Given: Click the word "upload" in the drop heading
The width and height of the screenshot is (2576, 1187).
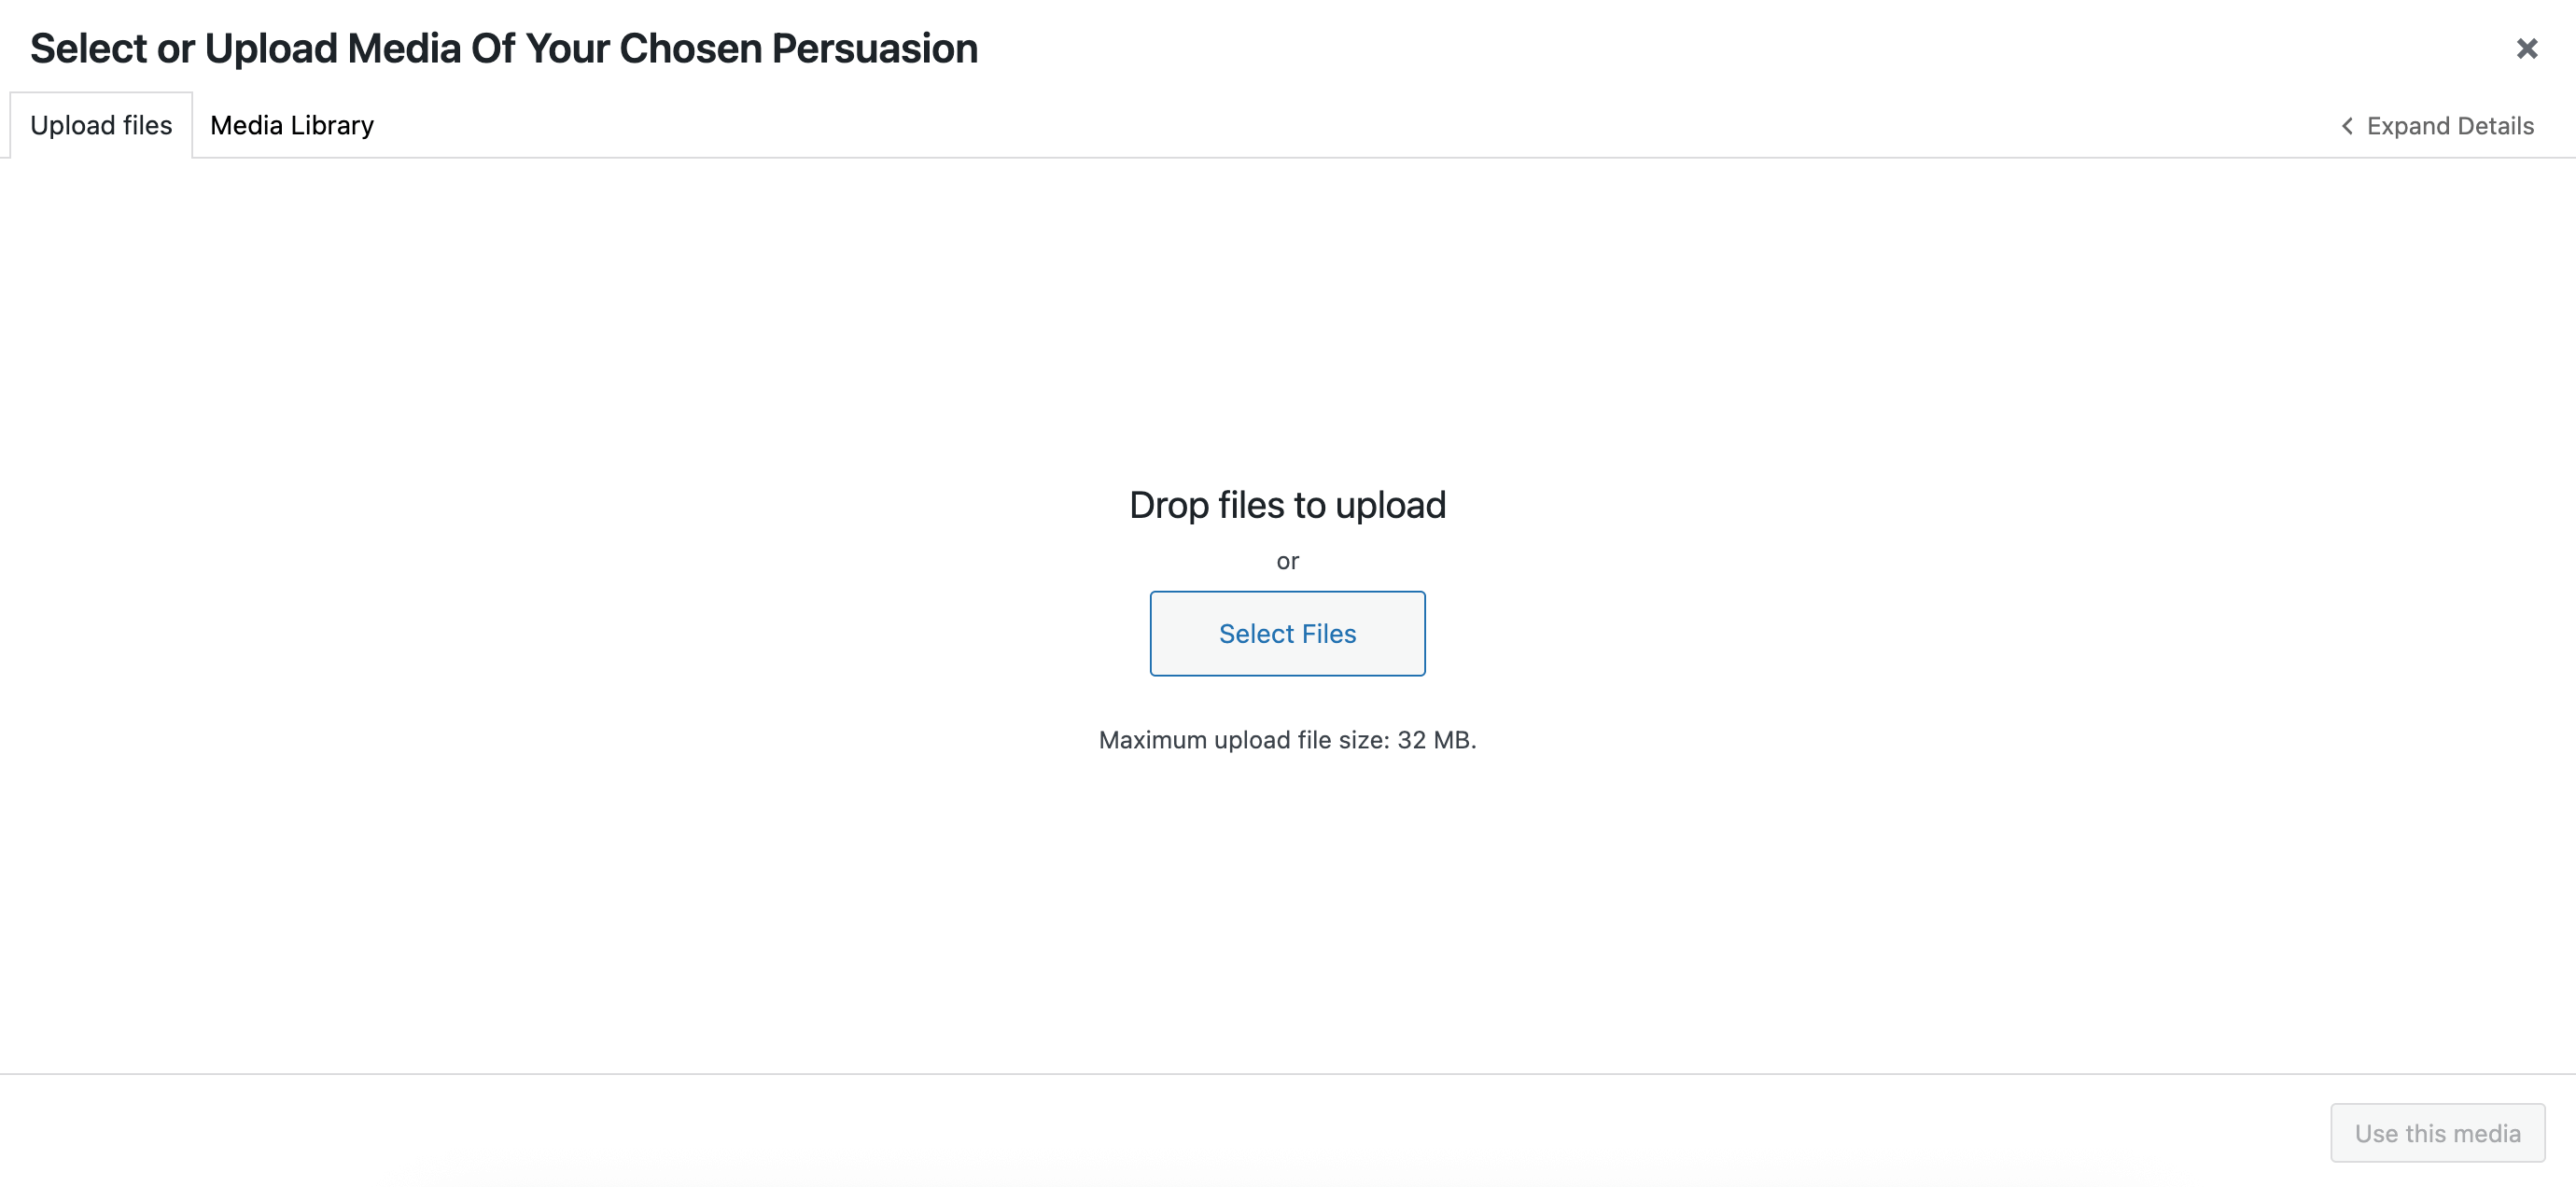Looking at the screenshot, I should (x=1390, y=505).
